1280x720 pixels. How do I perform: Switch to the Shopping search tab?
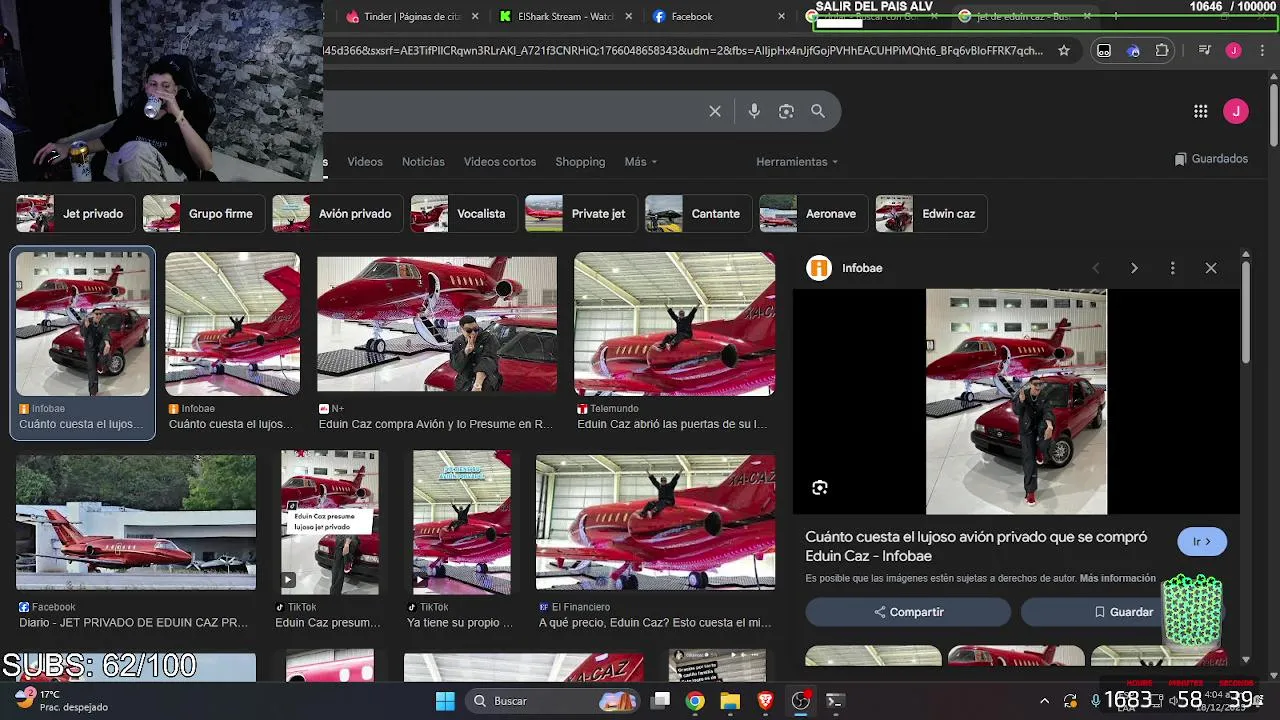coord(580,161)
